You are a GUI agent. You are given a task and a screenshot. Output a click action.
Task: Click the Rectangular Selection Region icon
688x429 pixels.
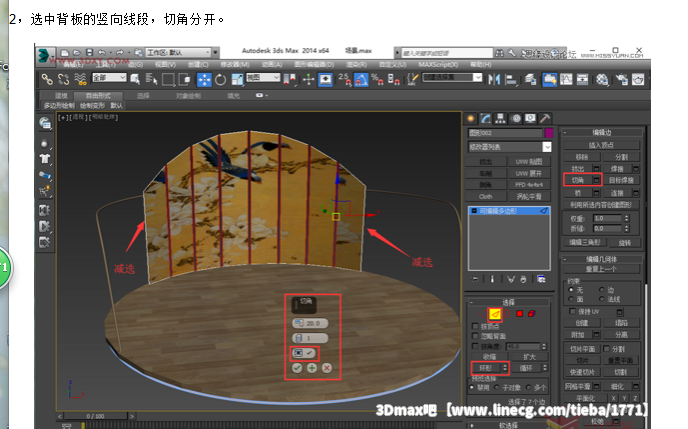[168, 79]
